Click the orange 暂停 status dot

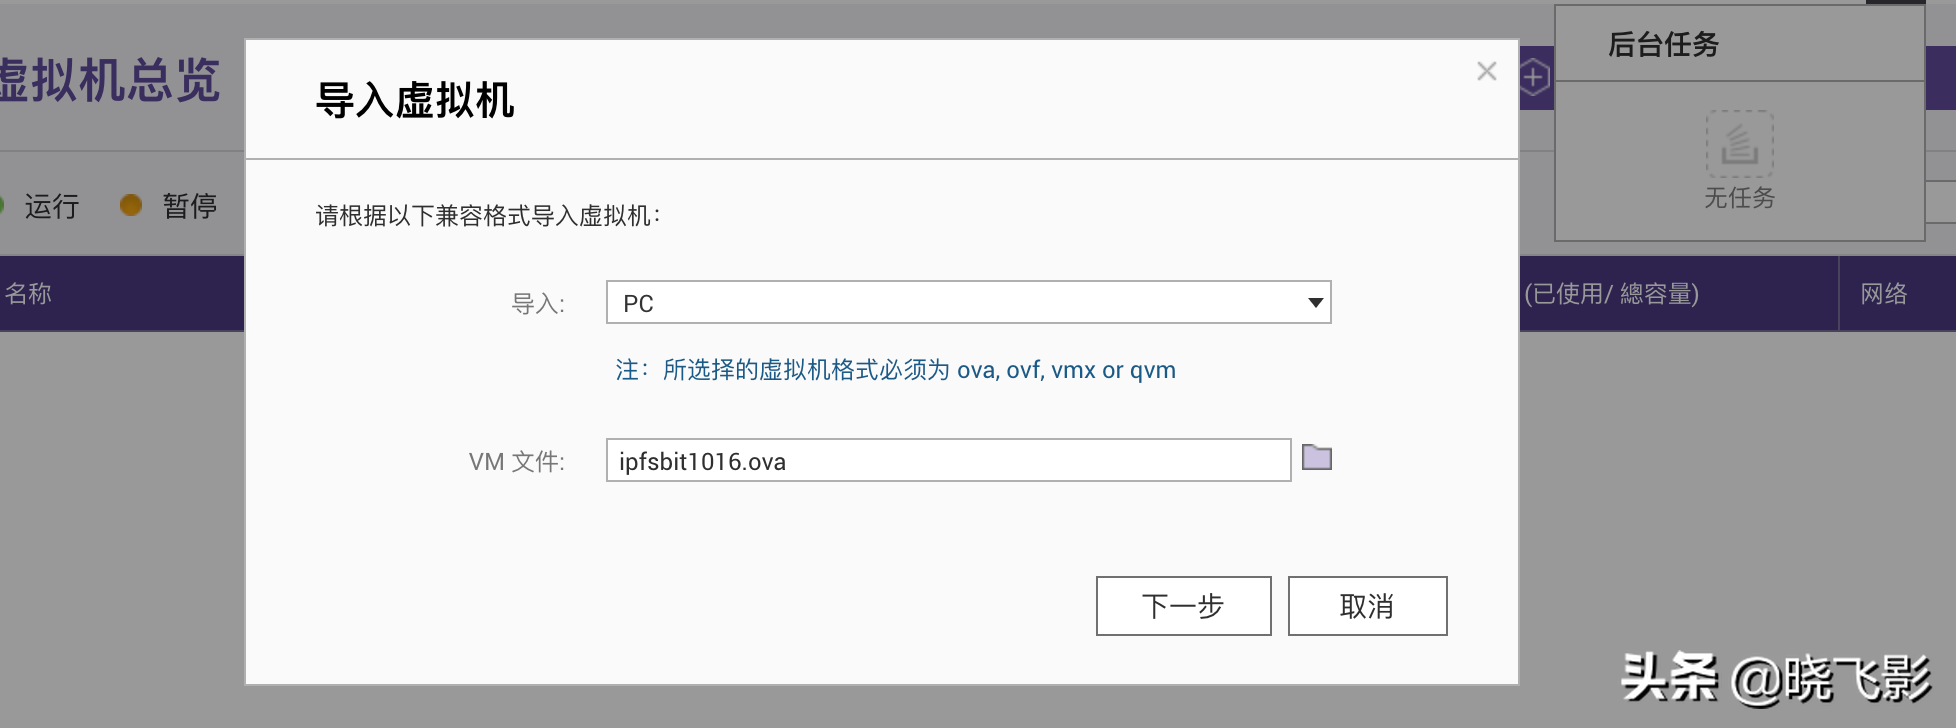point(130,205)
